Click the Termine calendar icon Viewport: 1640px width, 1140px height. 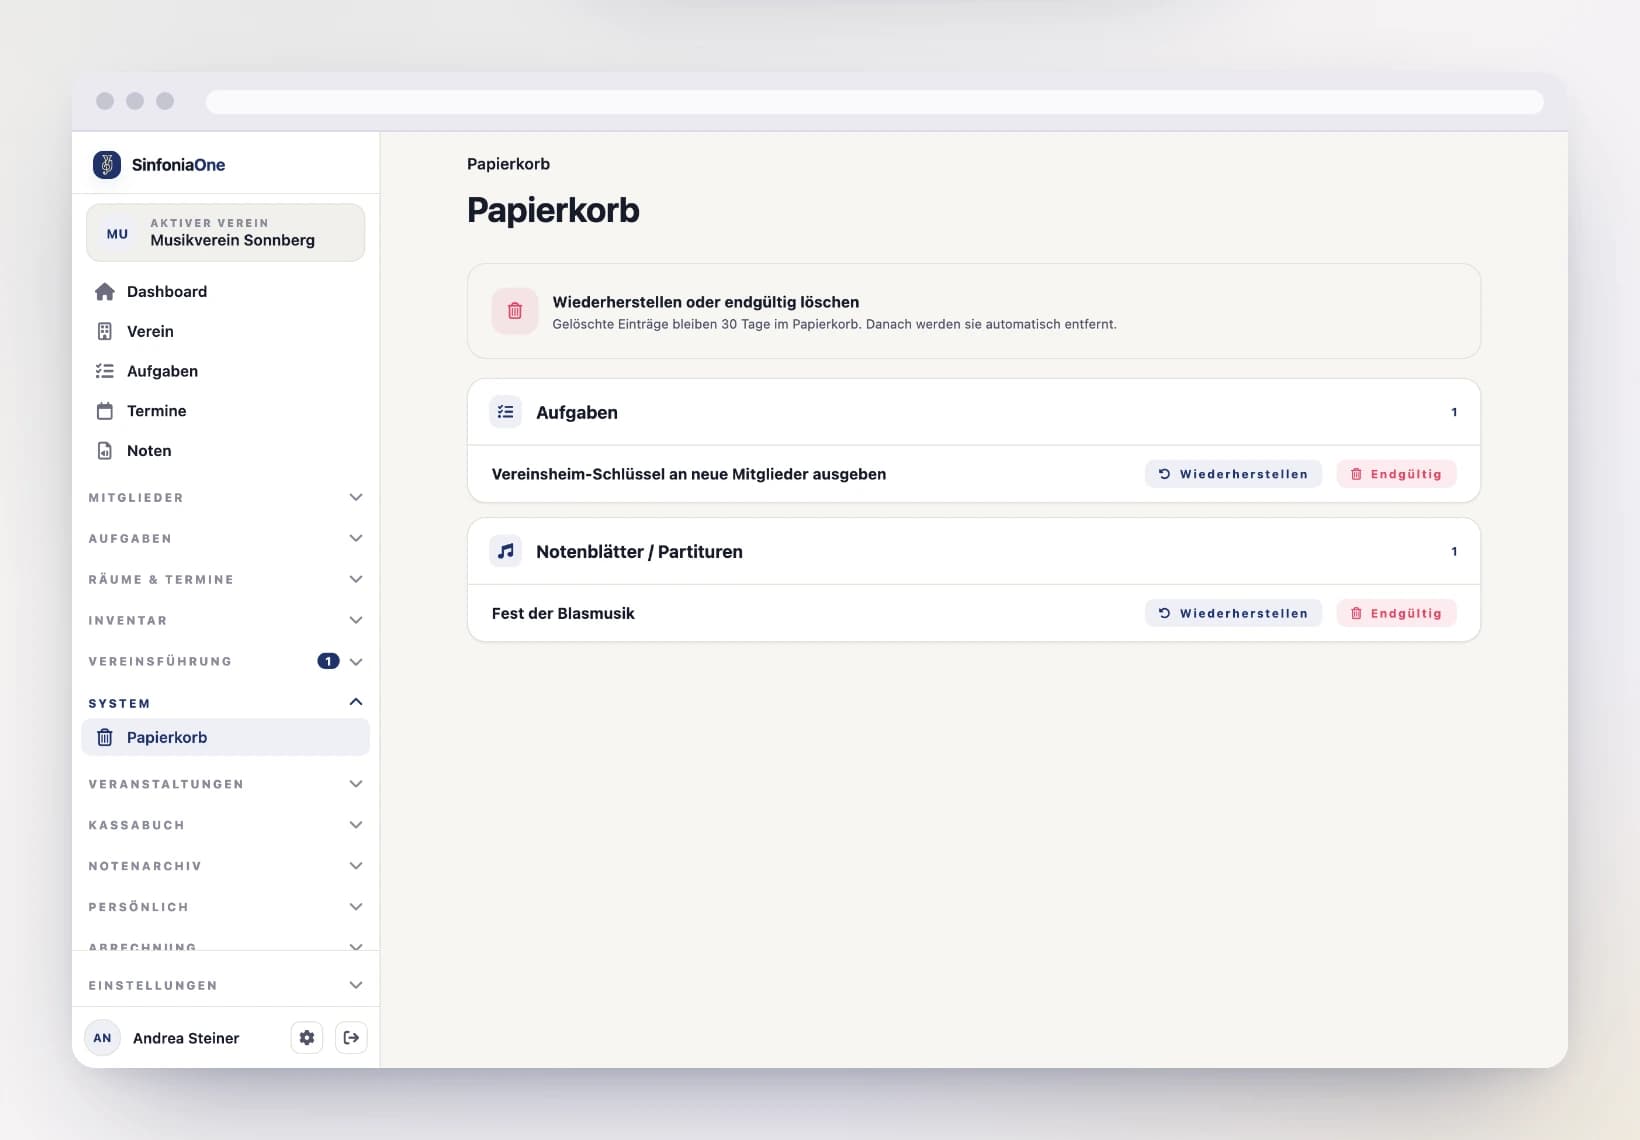click(105, 411)
